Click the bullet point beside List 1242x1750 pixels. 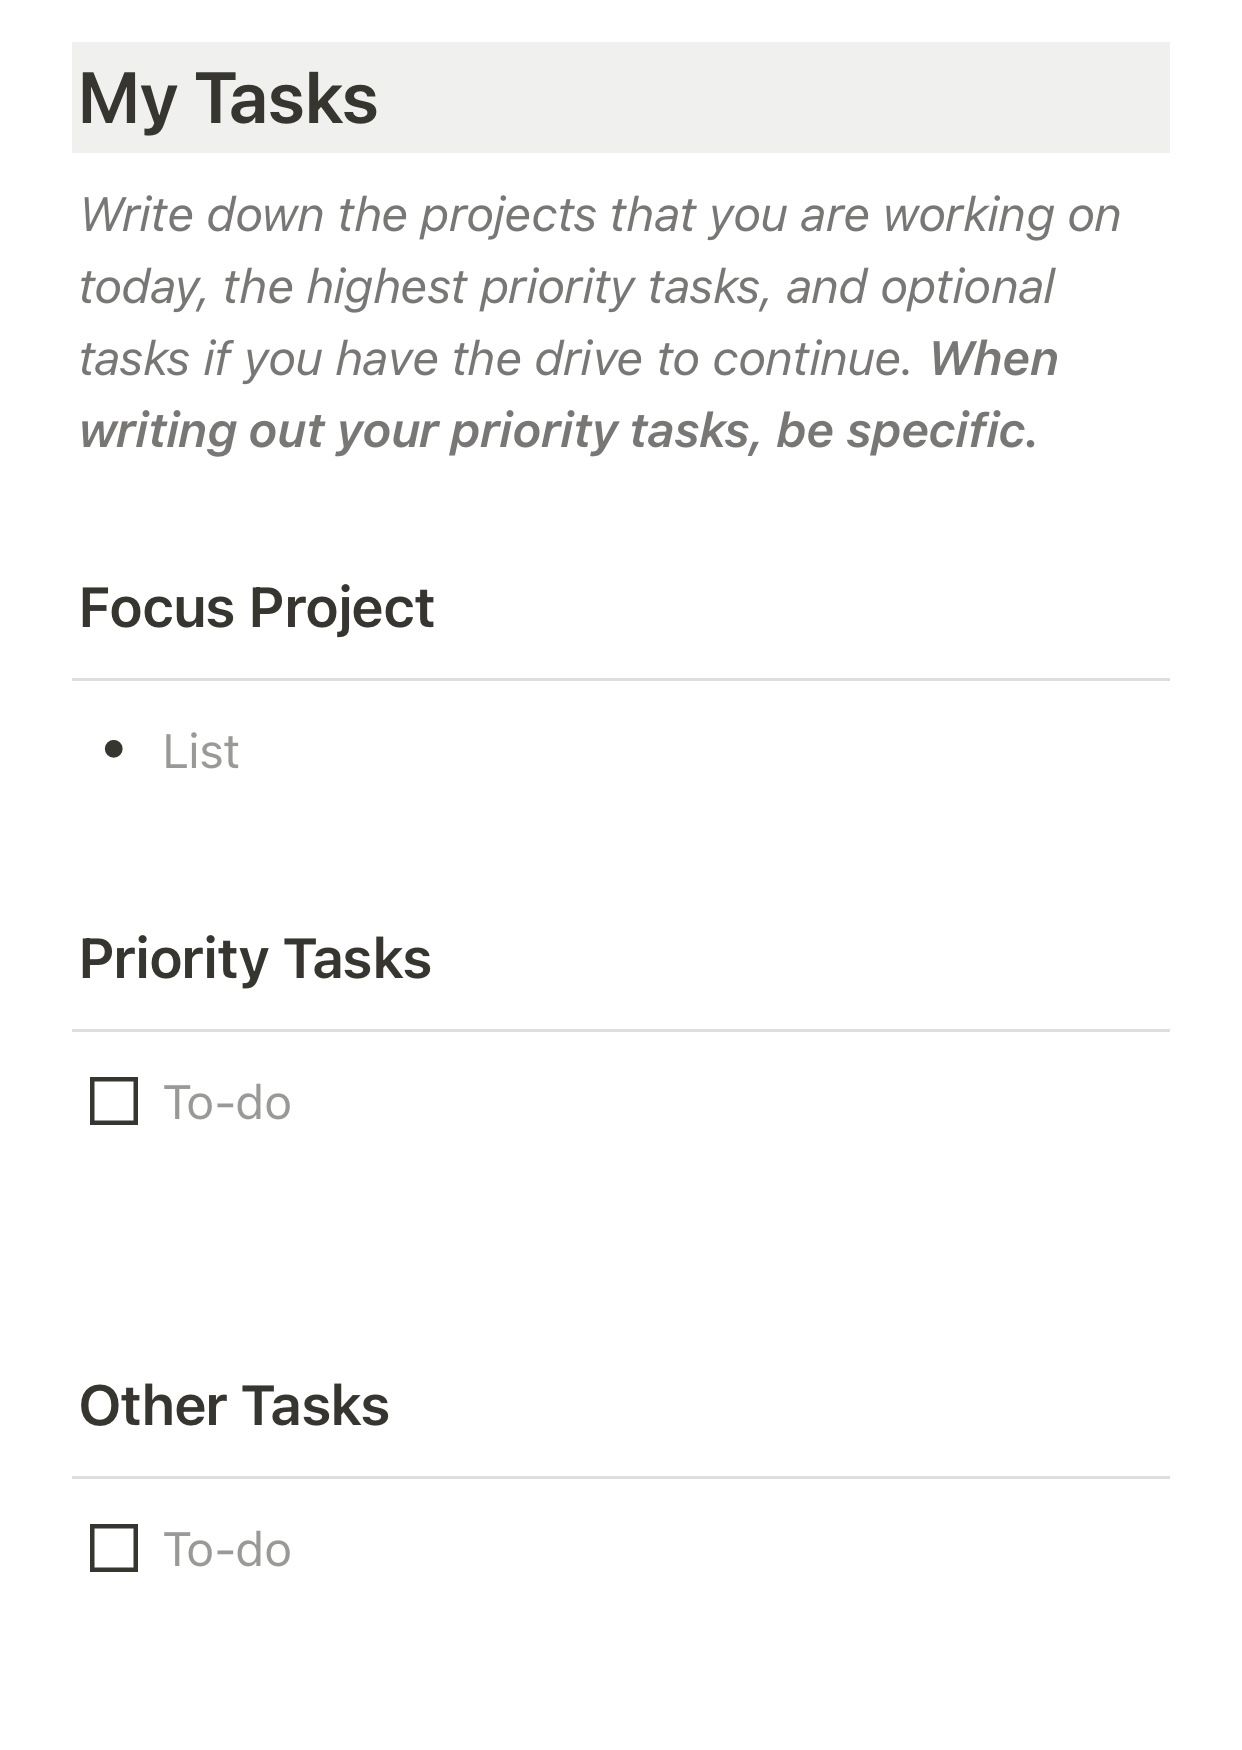114,749
